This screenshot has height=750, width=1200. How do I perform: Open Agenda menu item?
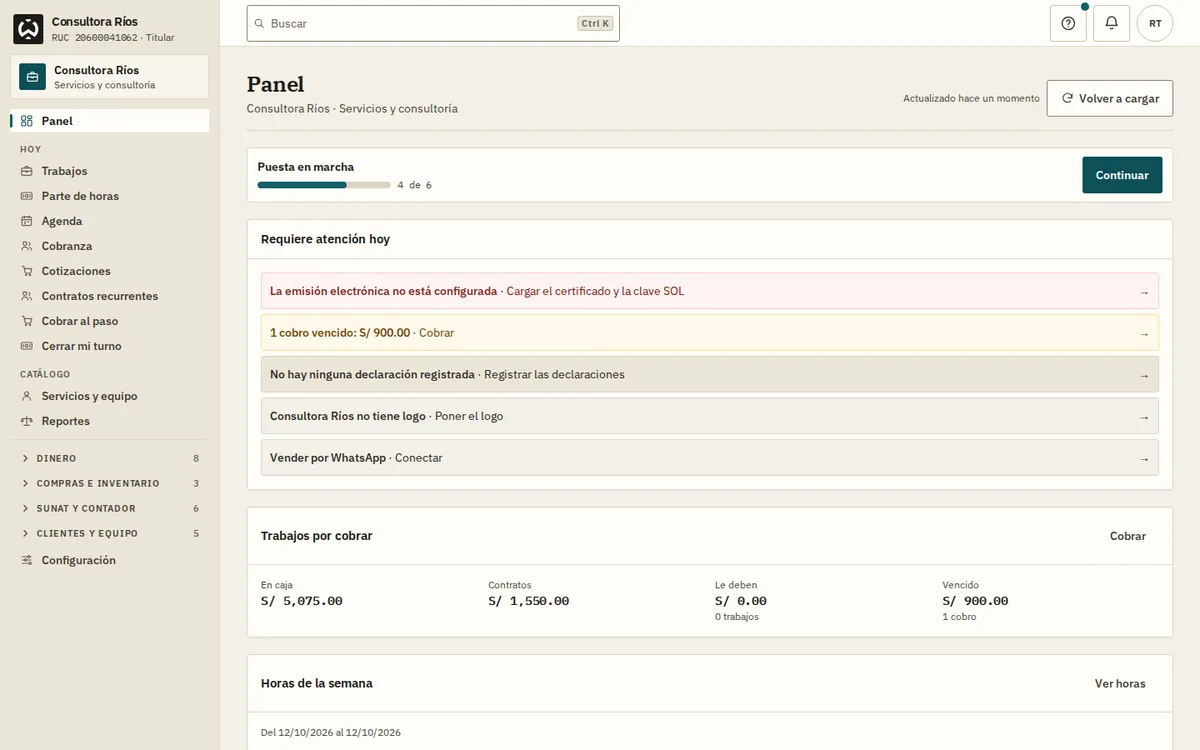110,221
